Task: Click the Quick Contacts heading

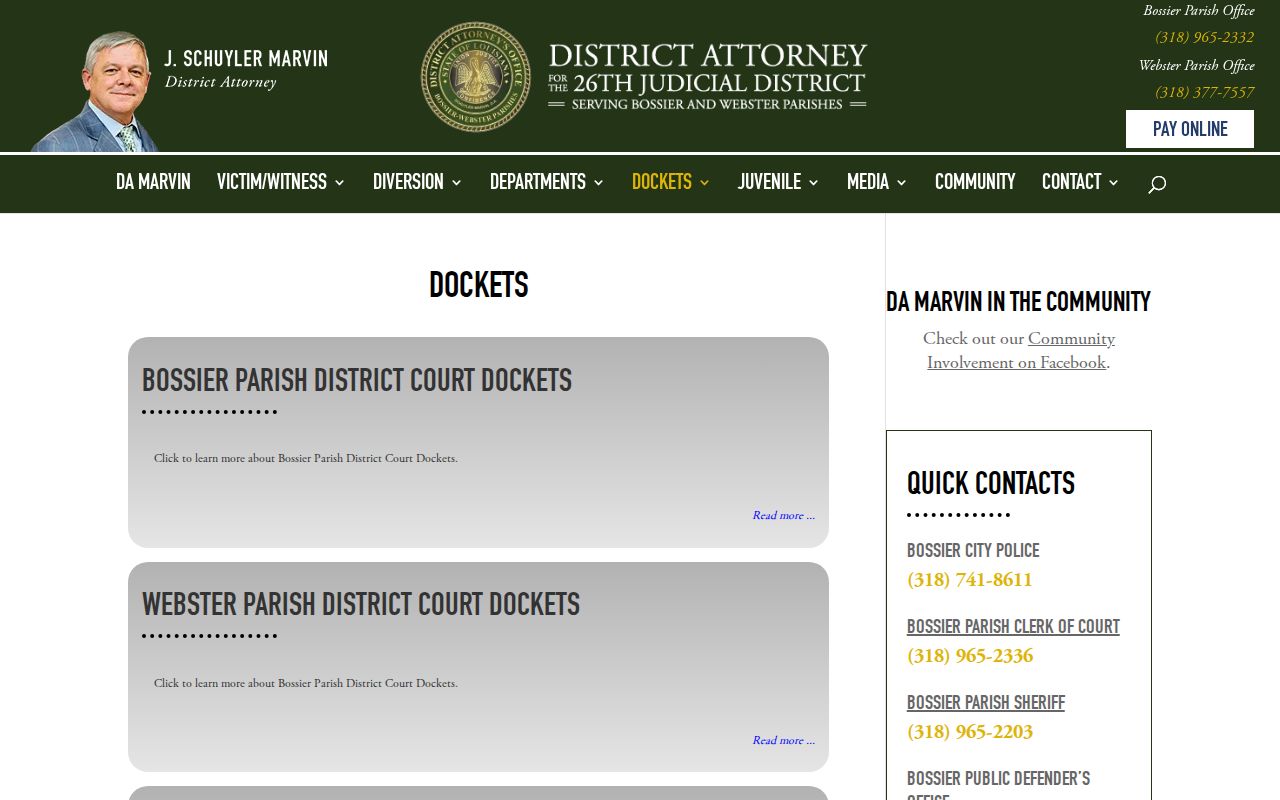Action: [991, 484]
